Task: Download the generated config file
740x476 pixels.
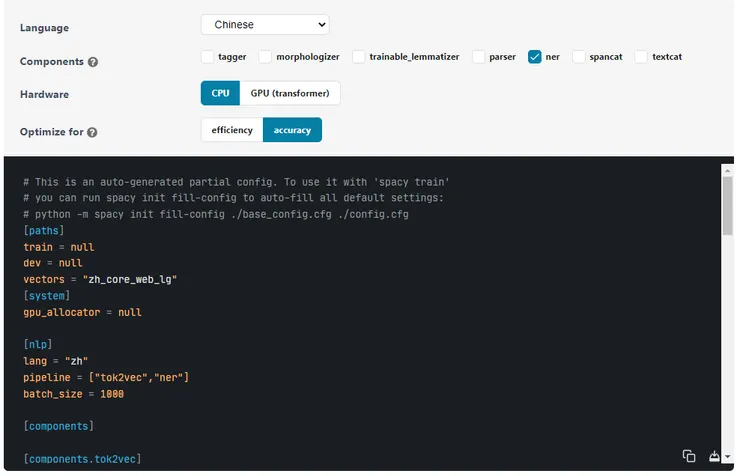Action: click(716, 456)
